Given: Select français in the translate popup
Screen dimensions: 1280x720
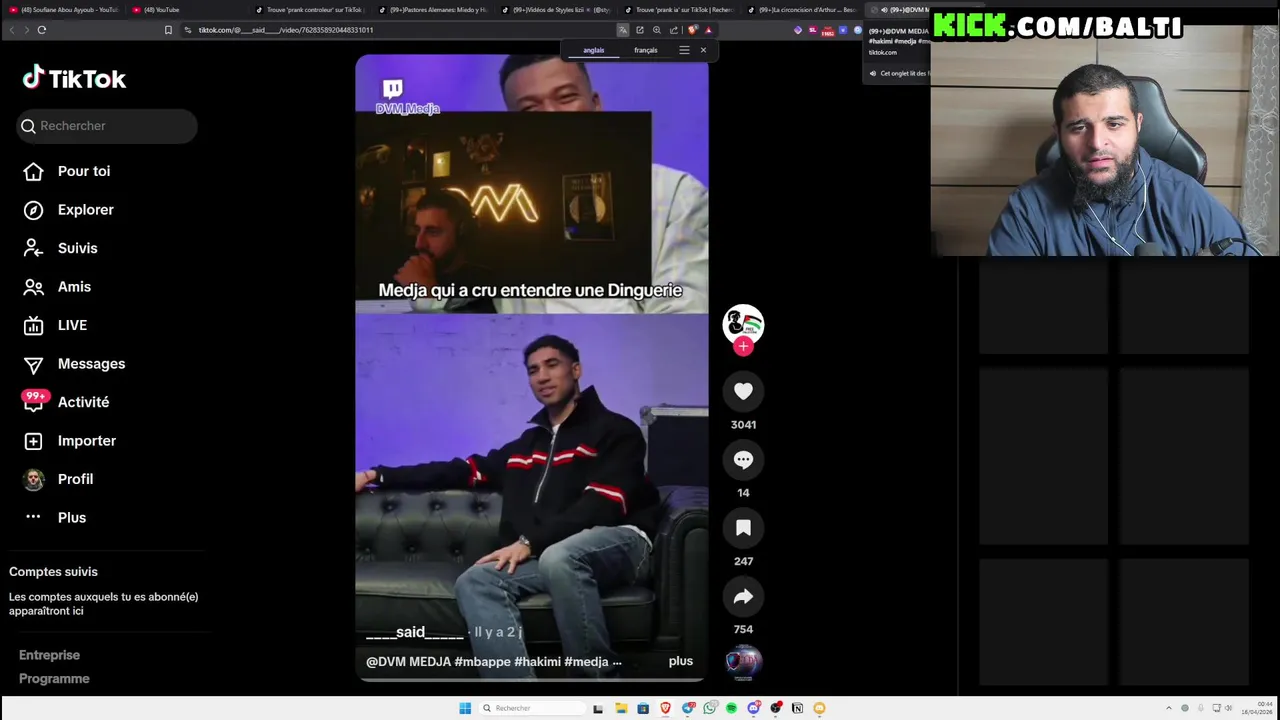Looking at the screenshot, I should [x=645, y=50].
